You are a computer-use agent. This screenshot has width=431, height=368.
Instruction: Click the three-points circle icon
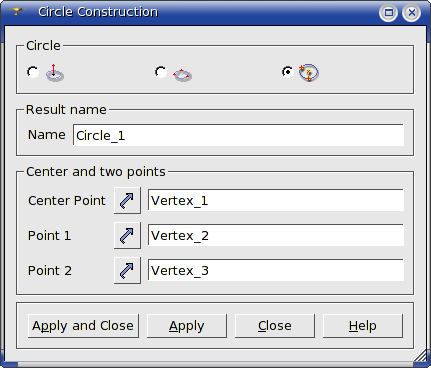(182, 75)
